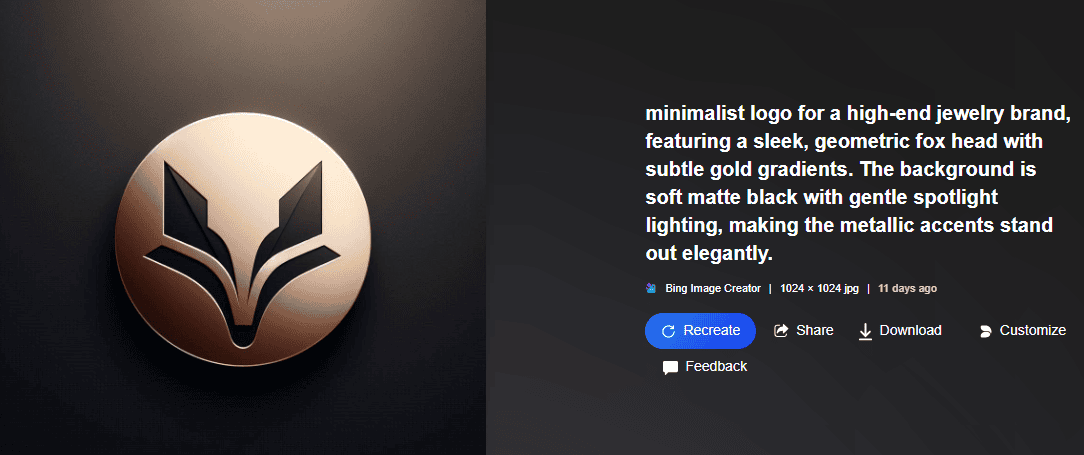1084x455 pixels.
Task: Click the Bing Image Creator logo icon
Action: (651, 288)
